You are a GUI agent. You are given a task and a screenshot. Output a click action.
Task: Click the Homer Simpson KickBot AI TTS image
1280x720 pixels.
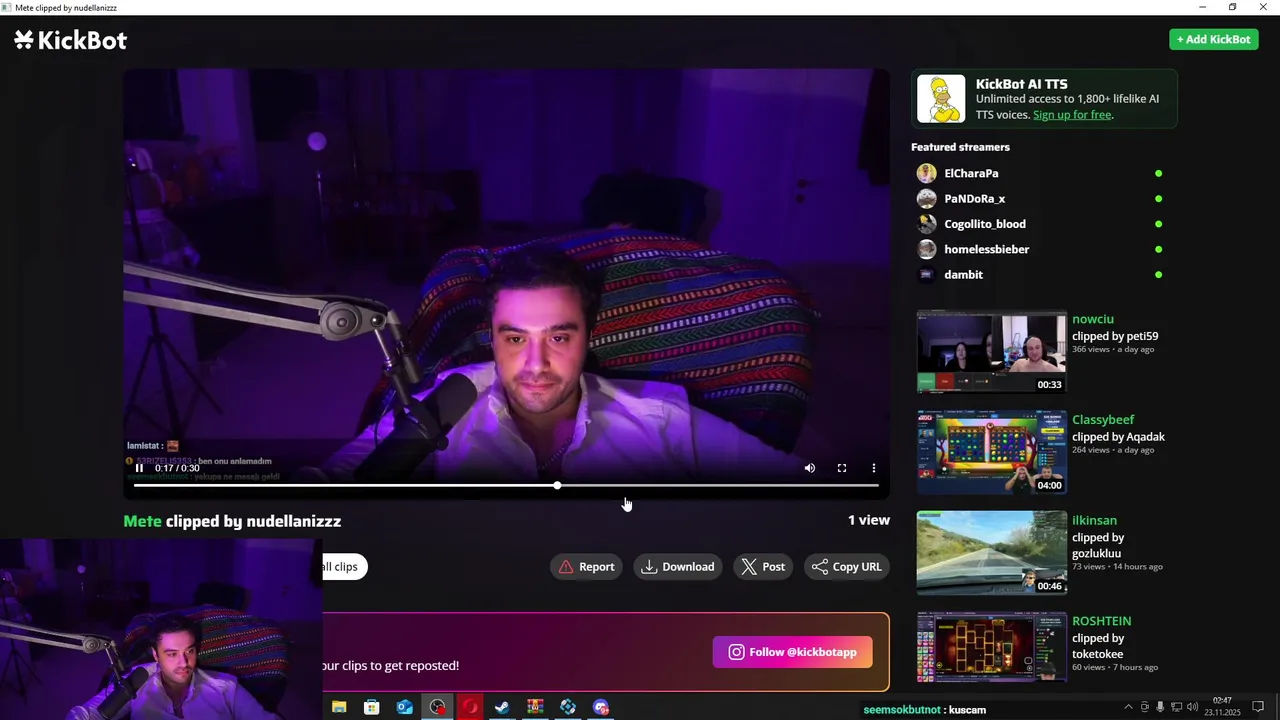point(941,99)
